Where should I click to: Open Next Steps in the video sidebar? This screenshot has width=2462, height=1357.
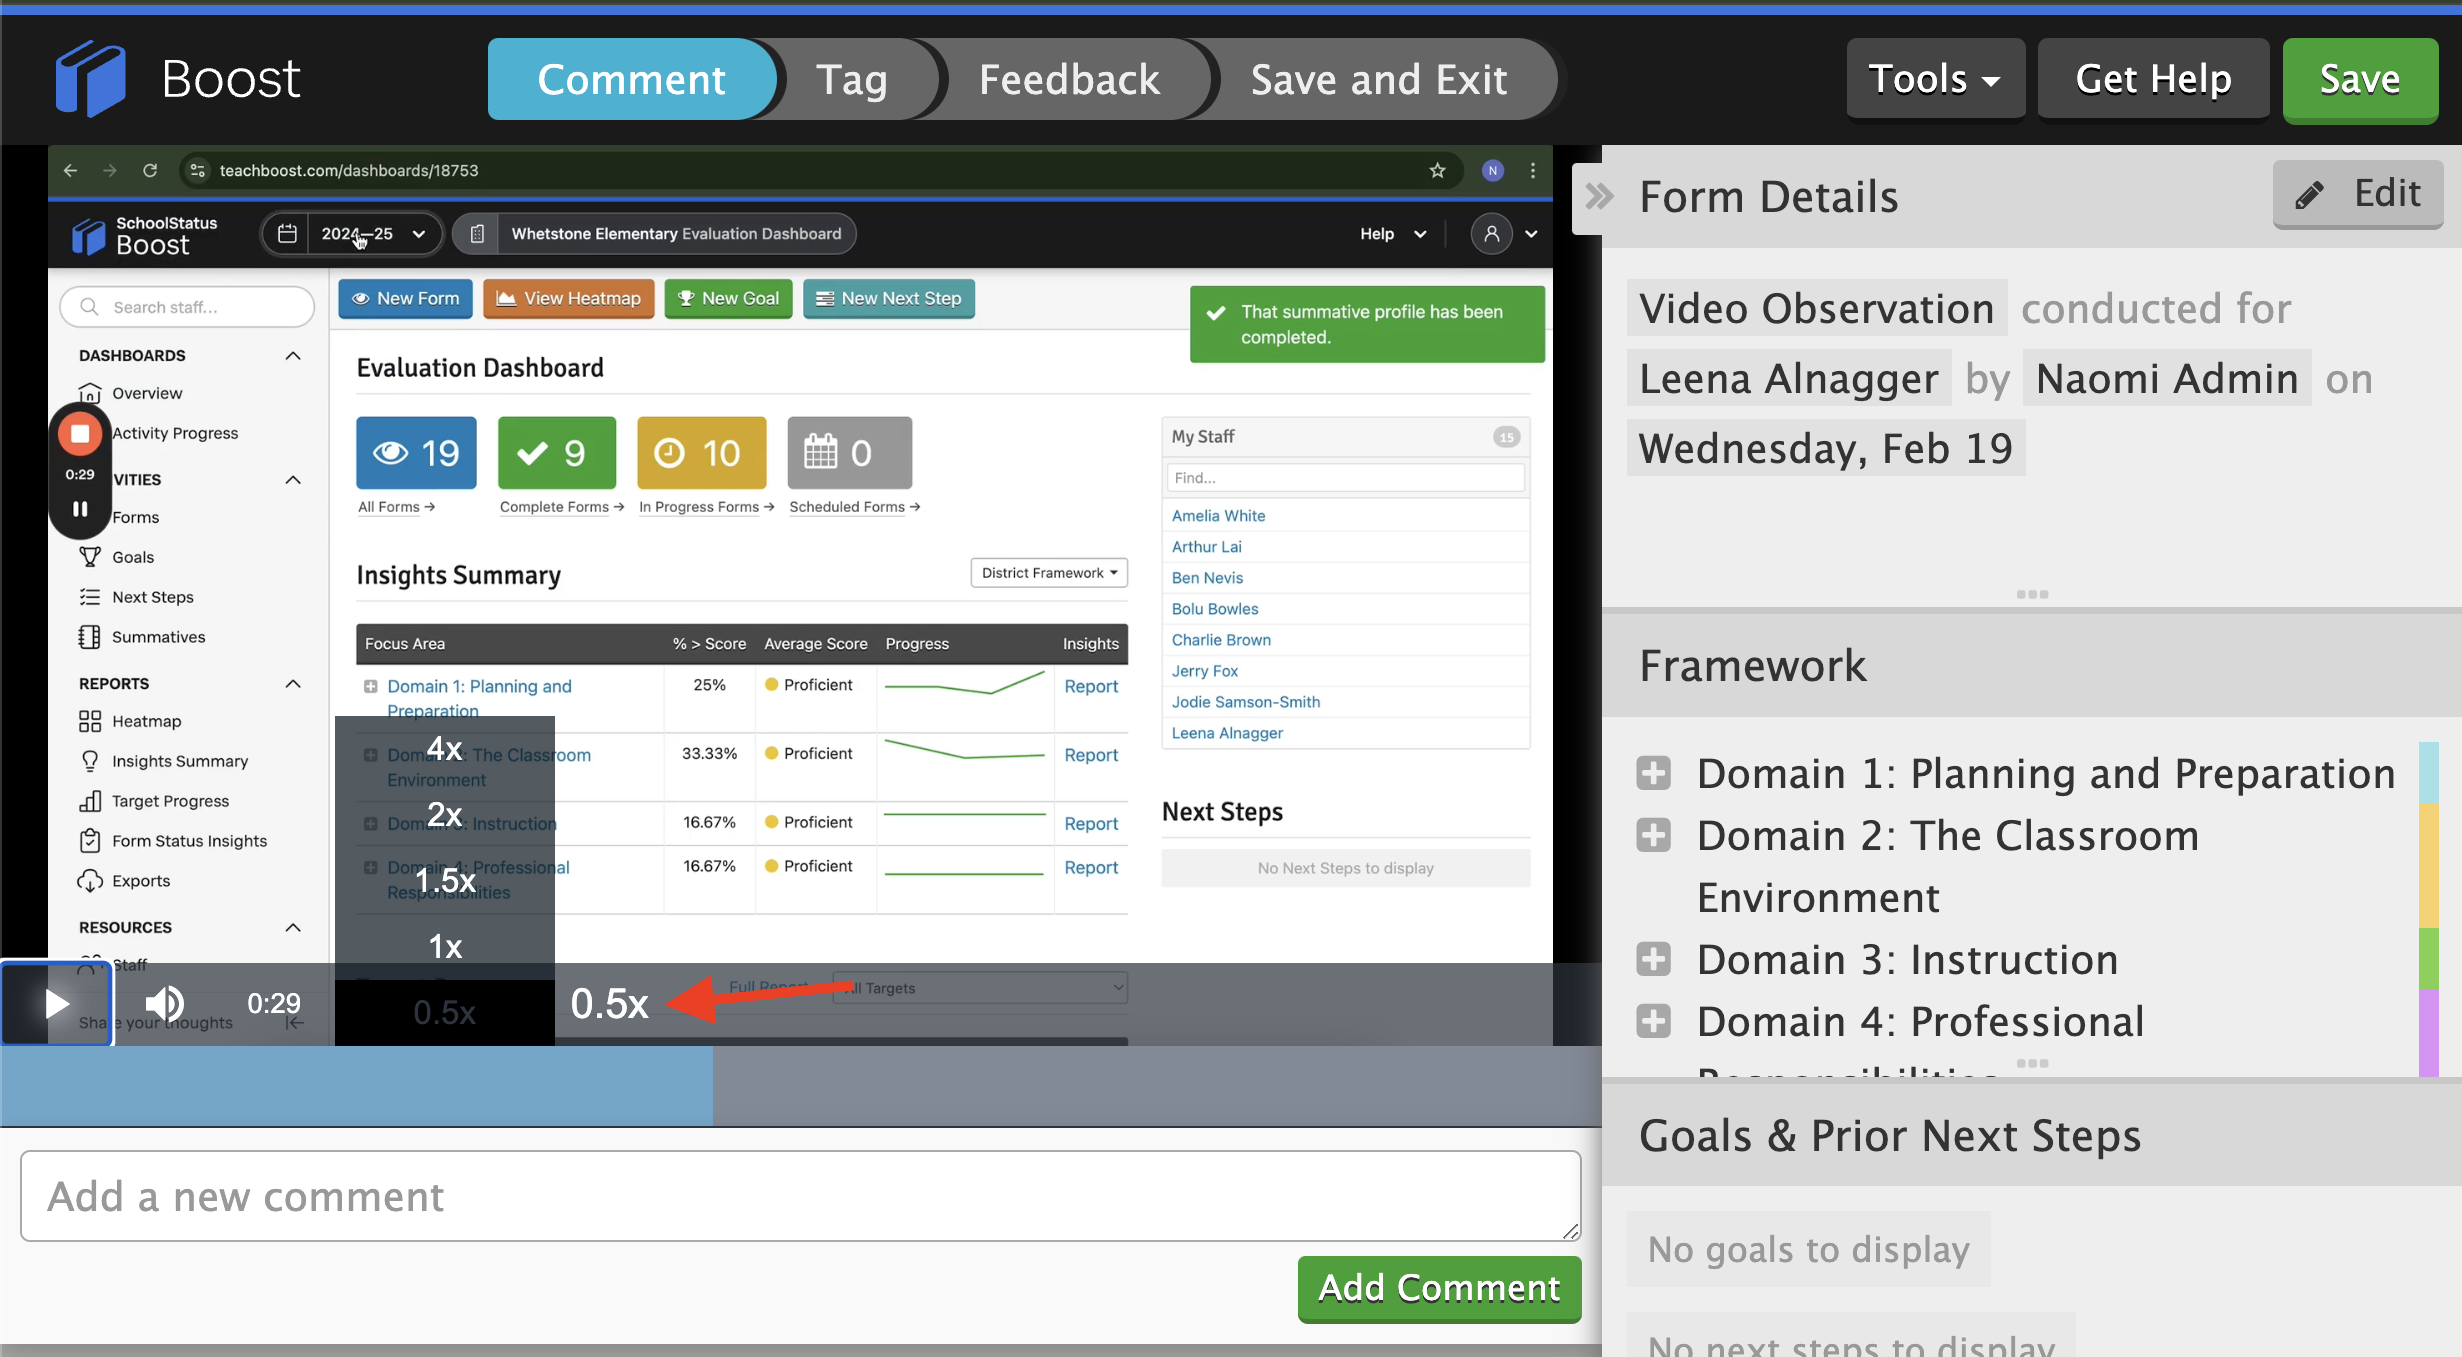coord(137,597)
